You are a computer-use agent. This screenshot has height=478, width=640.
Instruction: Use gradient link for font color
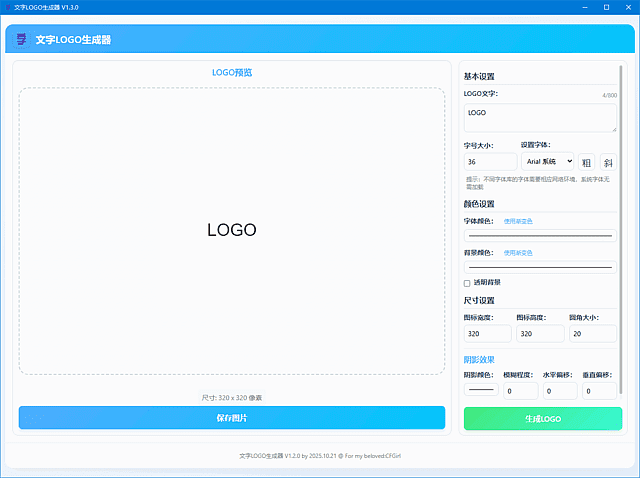[x=518, y=221]
